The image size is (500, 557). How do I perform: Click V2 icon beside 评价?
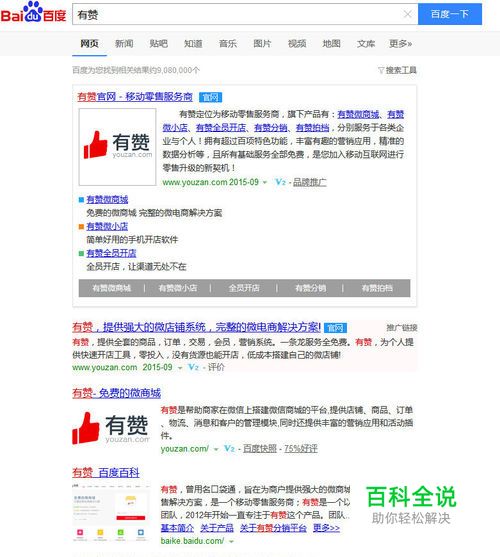[x=194, y=367]
